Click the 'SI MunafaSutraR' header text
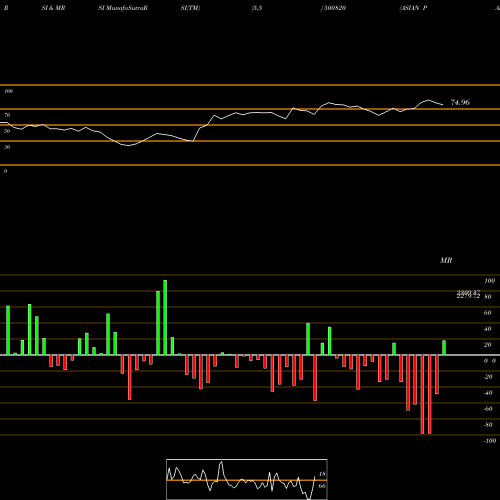The width and height of the screenshot is (500, 500). point(123,8)
